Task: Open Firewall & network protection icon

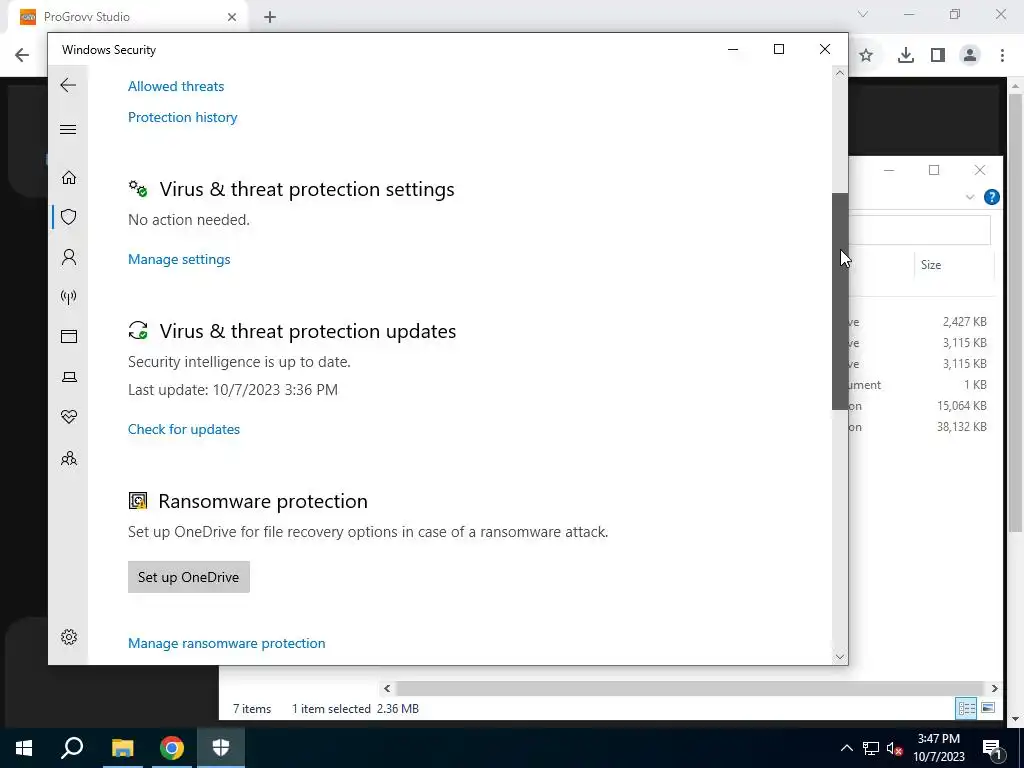Action: point(69,297)
